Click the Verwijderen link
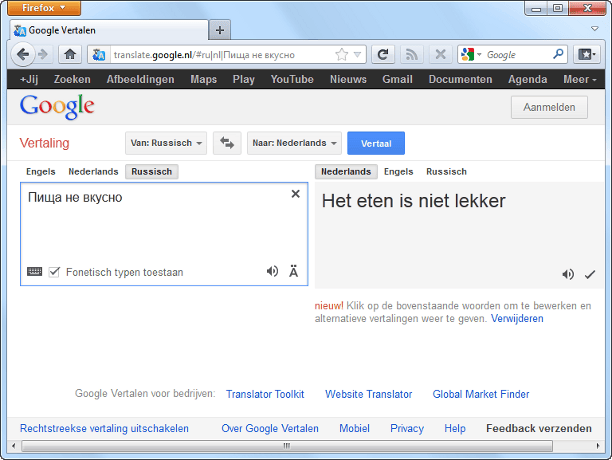 [x=517, y=318]
